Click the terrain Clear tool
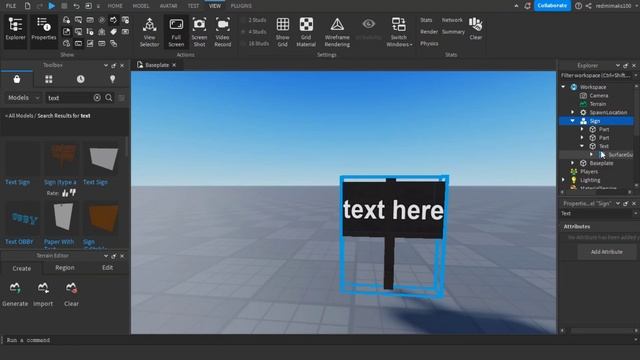This screenshot has height=360, width=640. [x=71, y=294]
